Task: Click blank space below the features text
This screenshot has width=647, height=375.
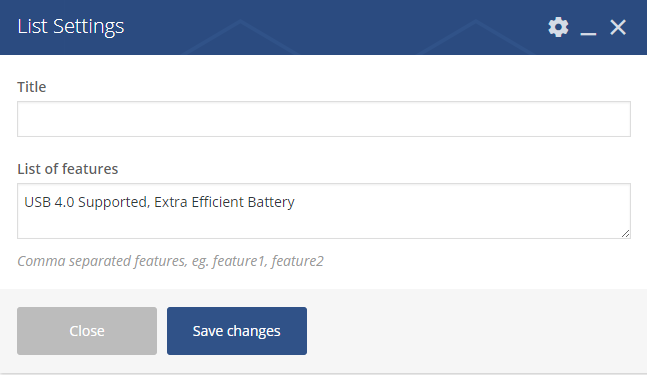Action: pos(324,225)
